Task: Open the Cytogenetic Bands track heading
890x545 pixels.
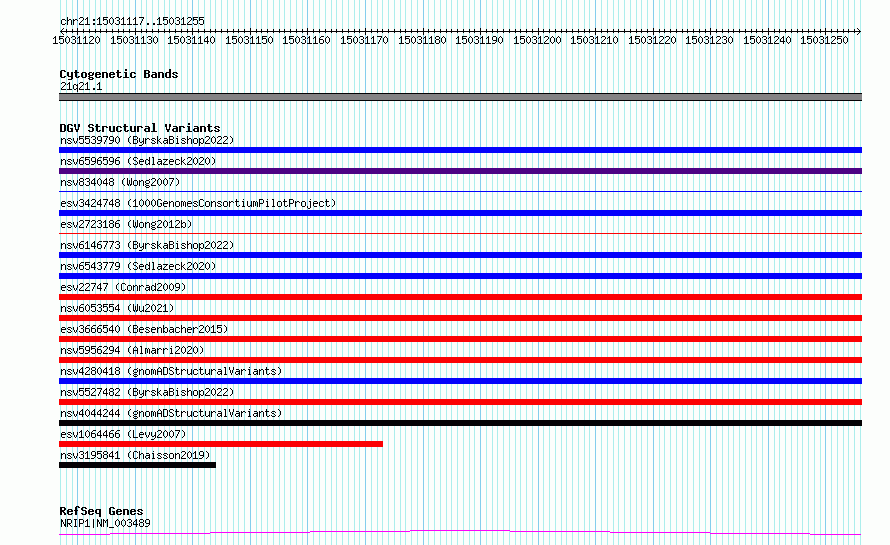Action: pos(119,74)
